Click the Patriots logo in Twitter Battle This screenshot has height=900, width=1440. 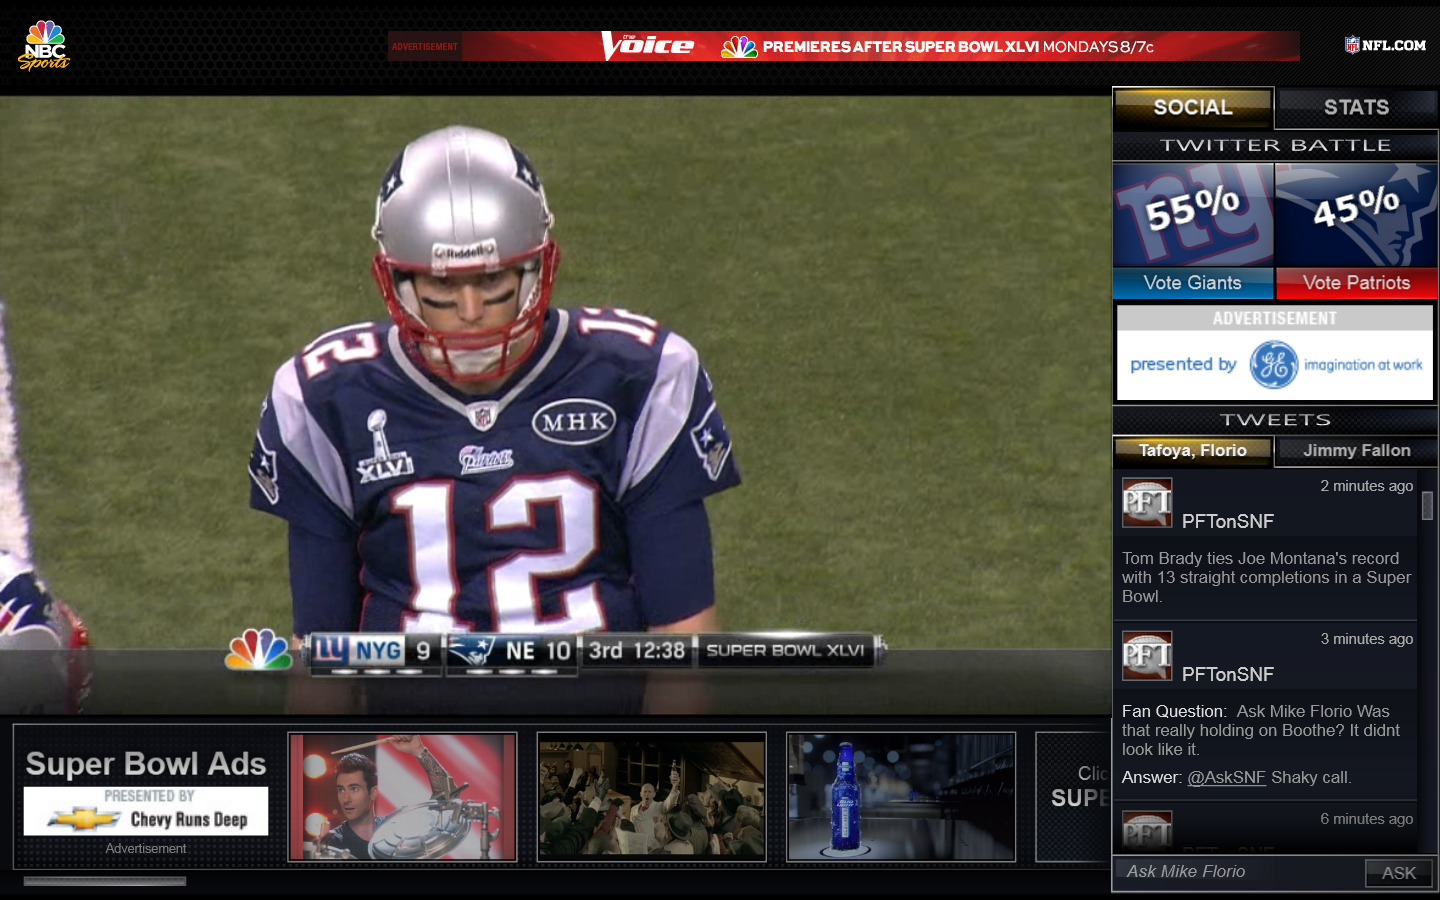(x=1356, y=214)
